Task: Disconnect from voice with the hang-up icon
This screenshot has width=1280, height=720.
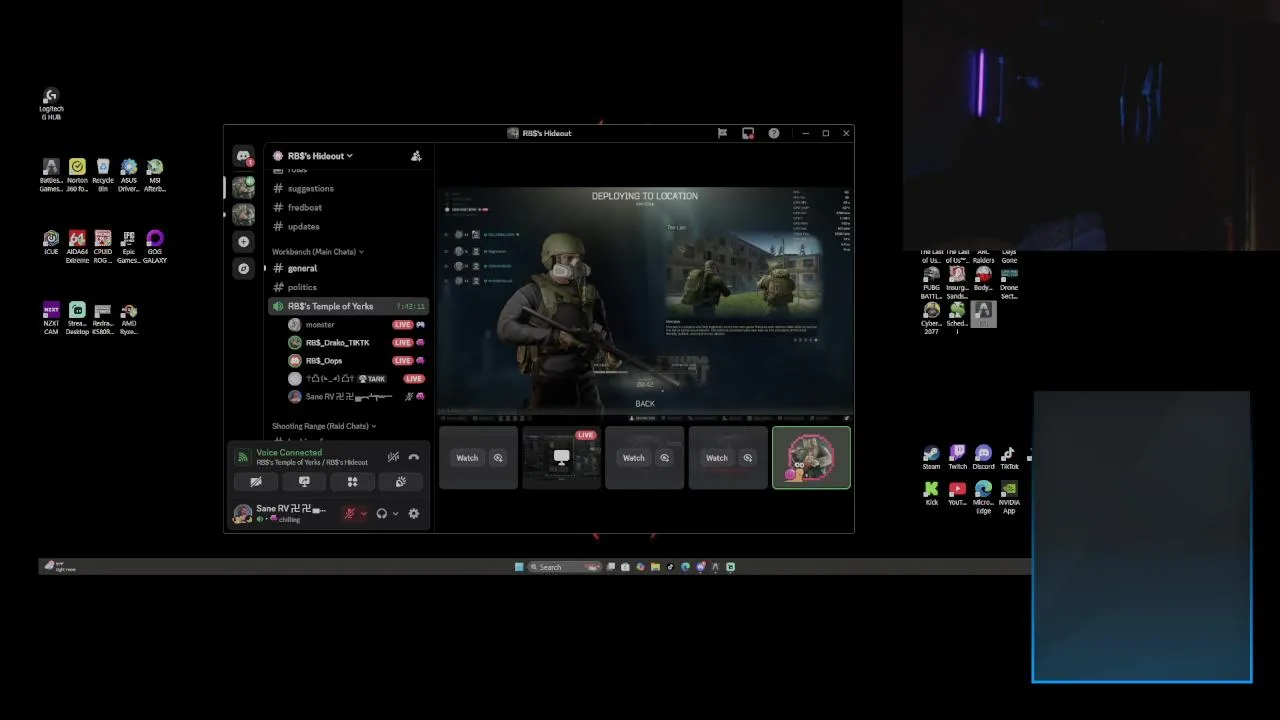Action: [x=414, y=457]
